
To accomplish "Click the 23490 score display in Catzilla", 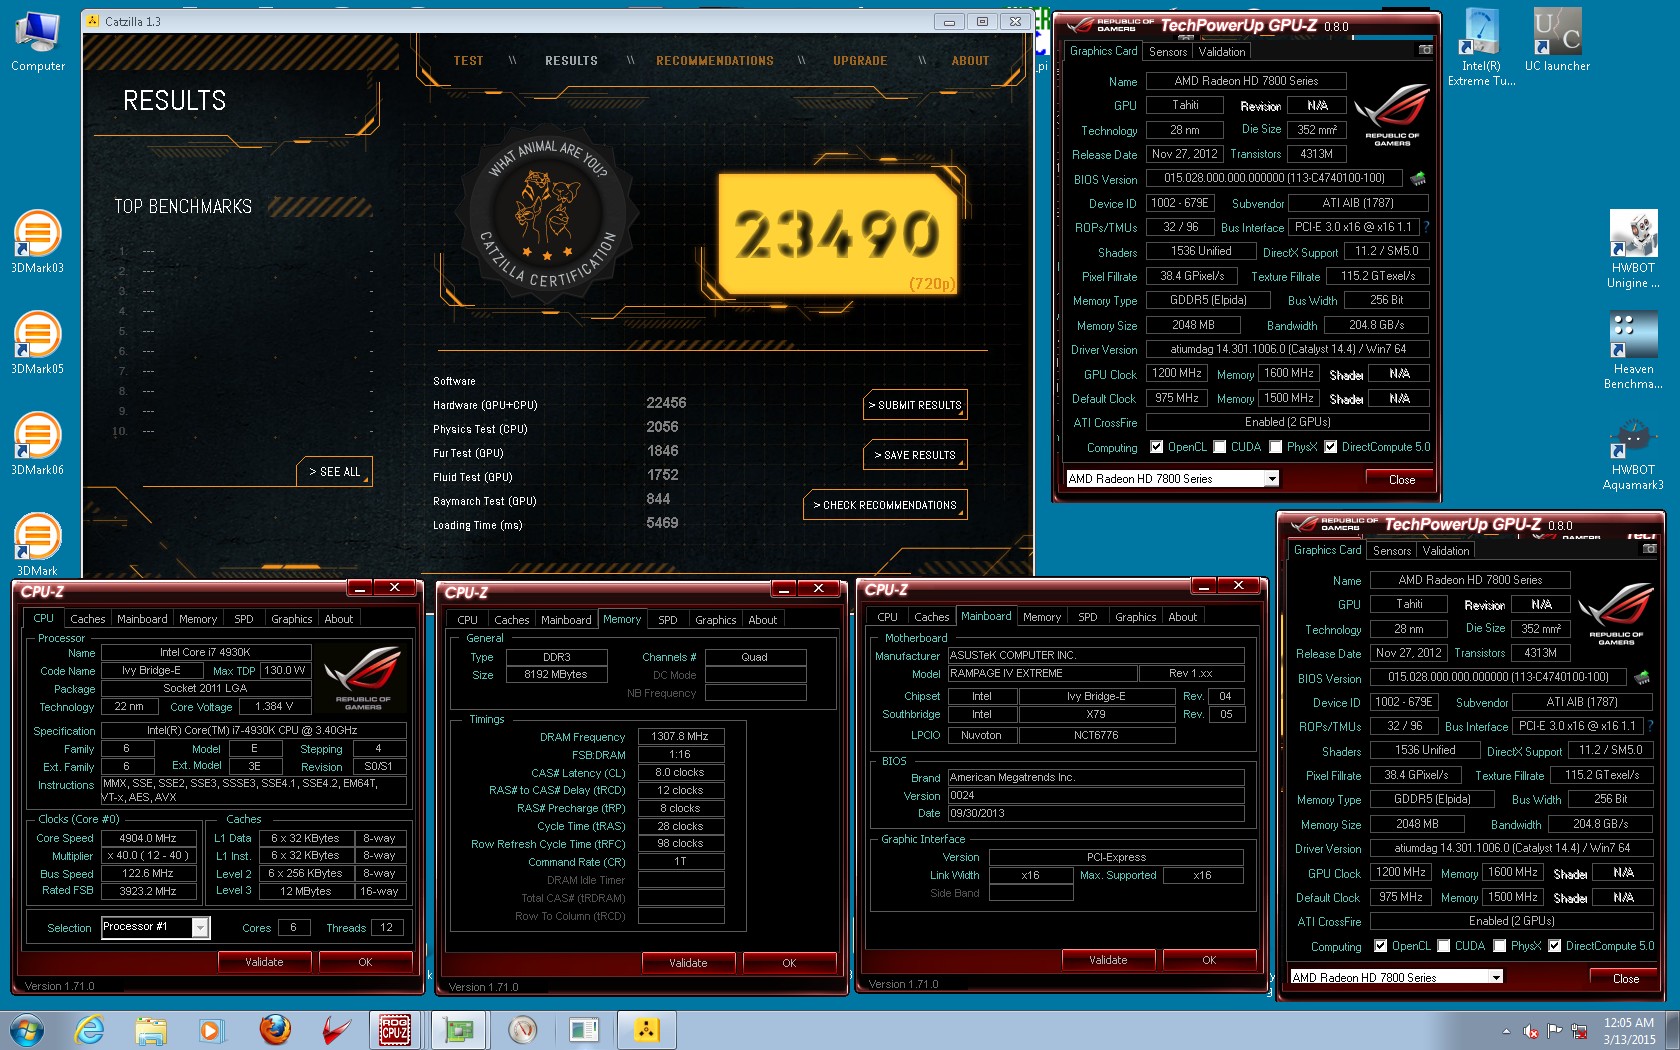I will click(838, 235).
